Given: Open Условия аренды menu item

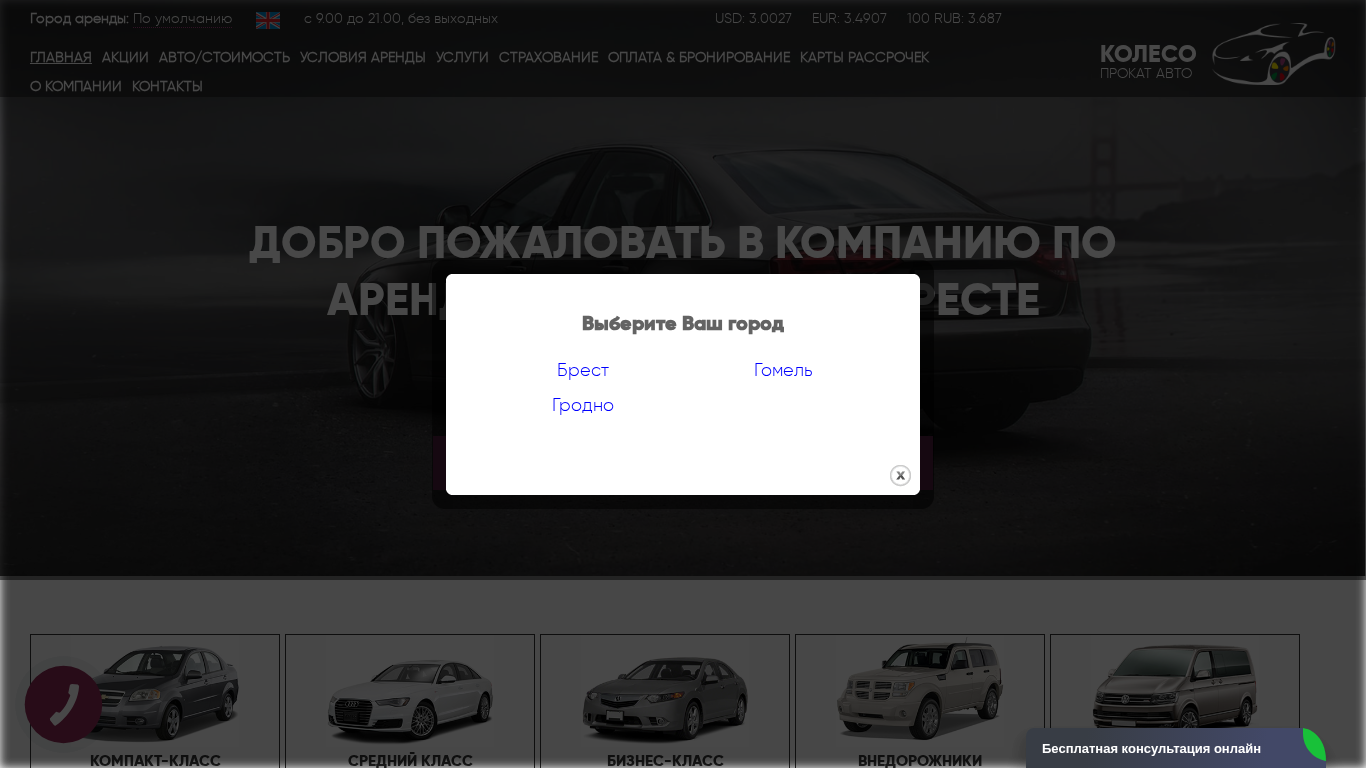Looking at the screenshot, I should [363, 57].
